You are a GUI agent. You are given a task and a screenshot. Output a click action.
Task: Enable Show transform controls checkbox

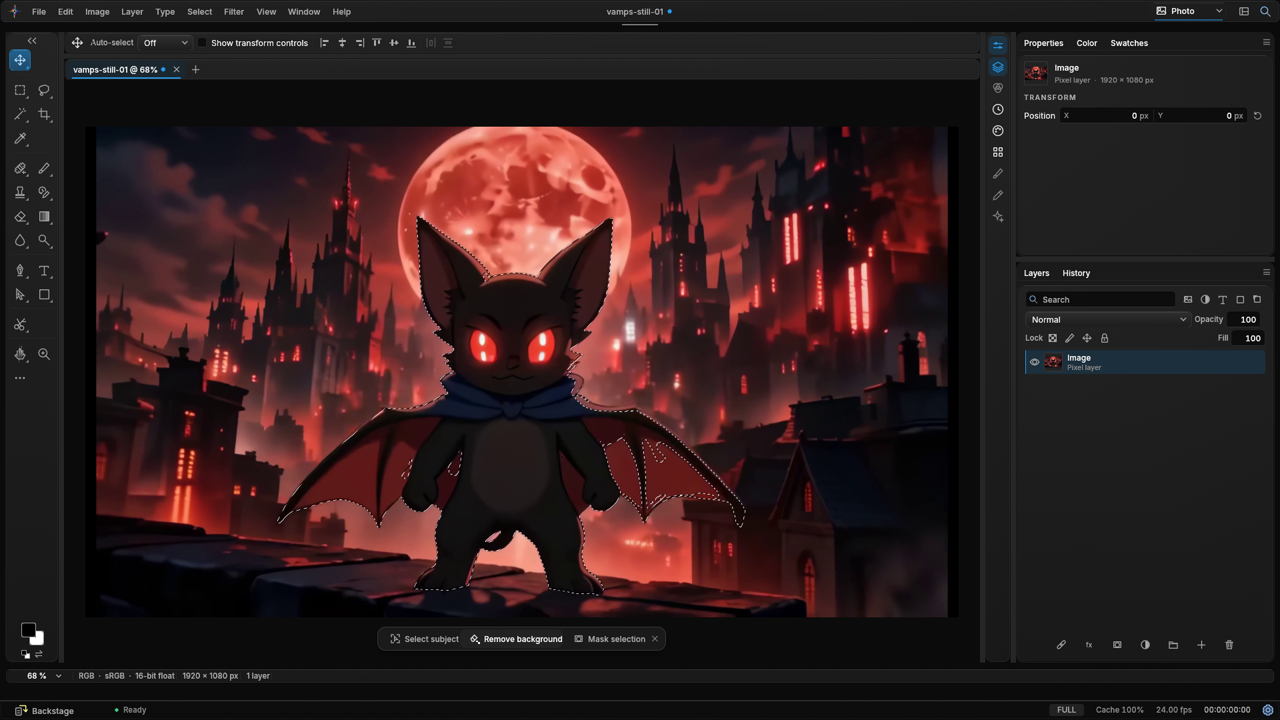click(x=202, y=43)
